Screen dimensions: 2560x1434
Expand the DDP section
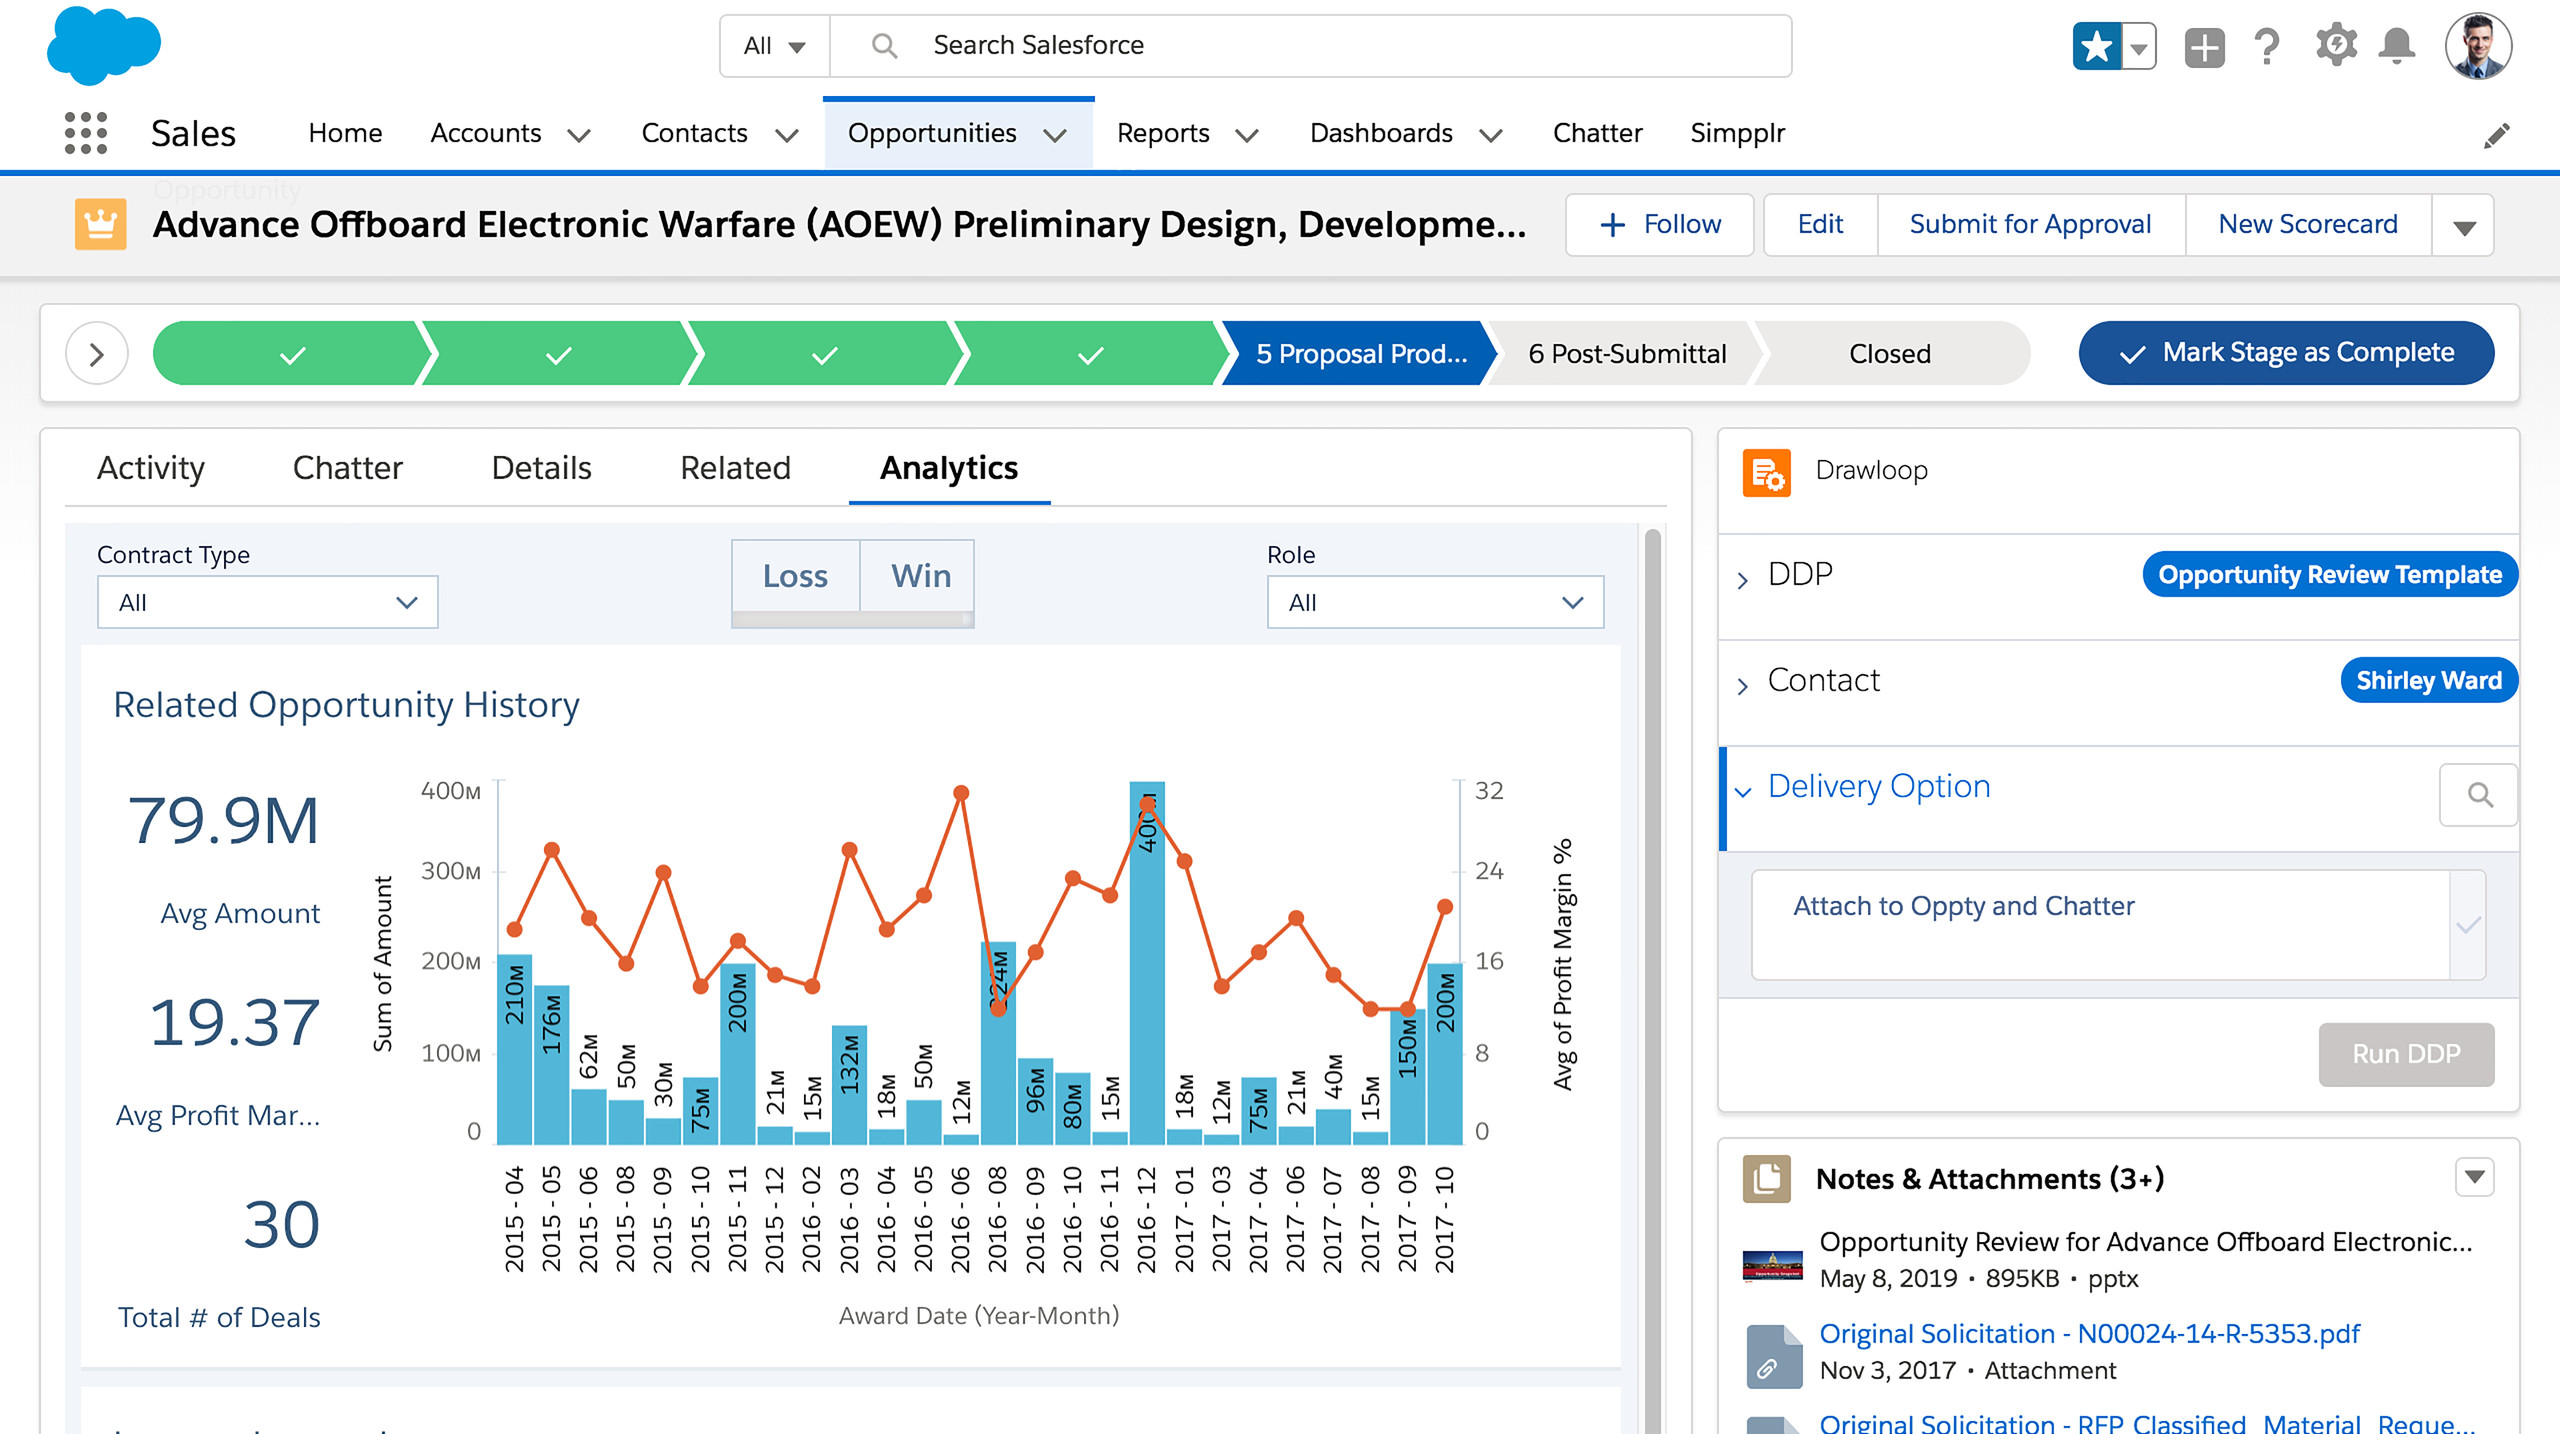[x=1742, y=581]
